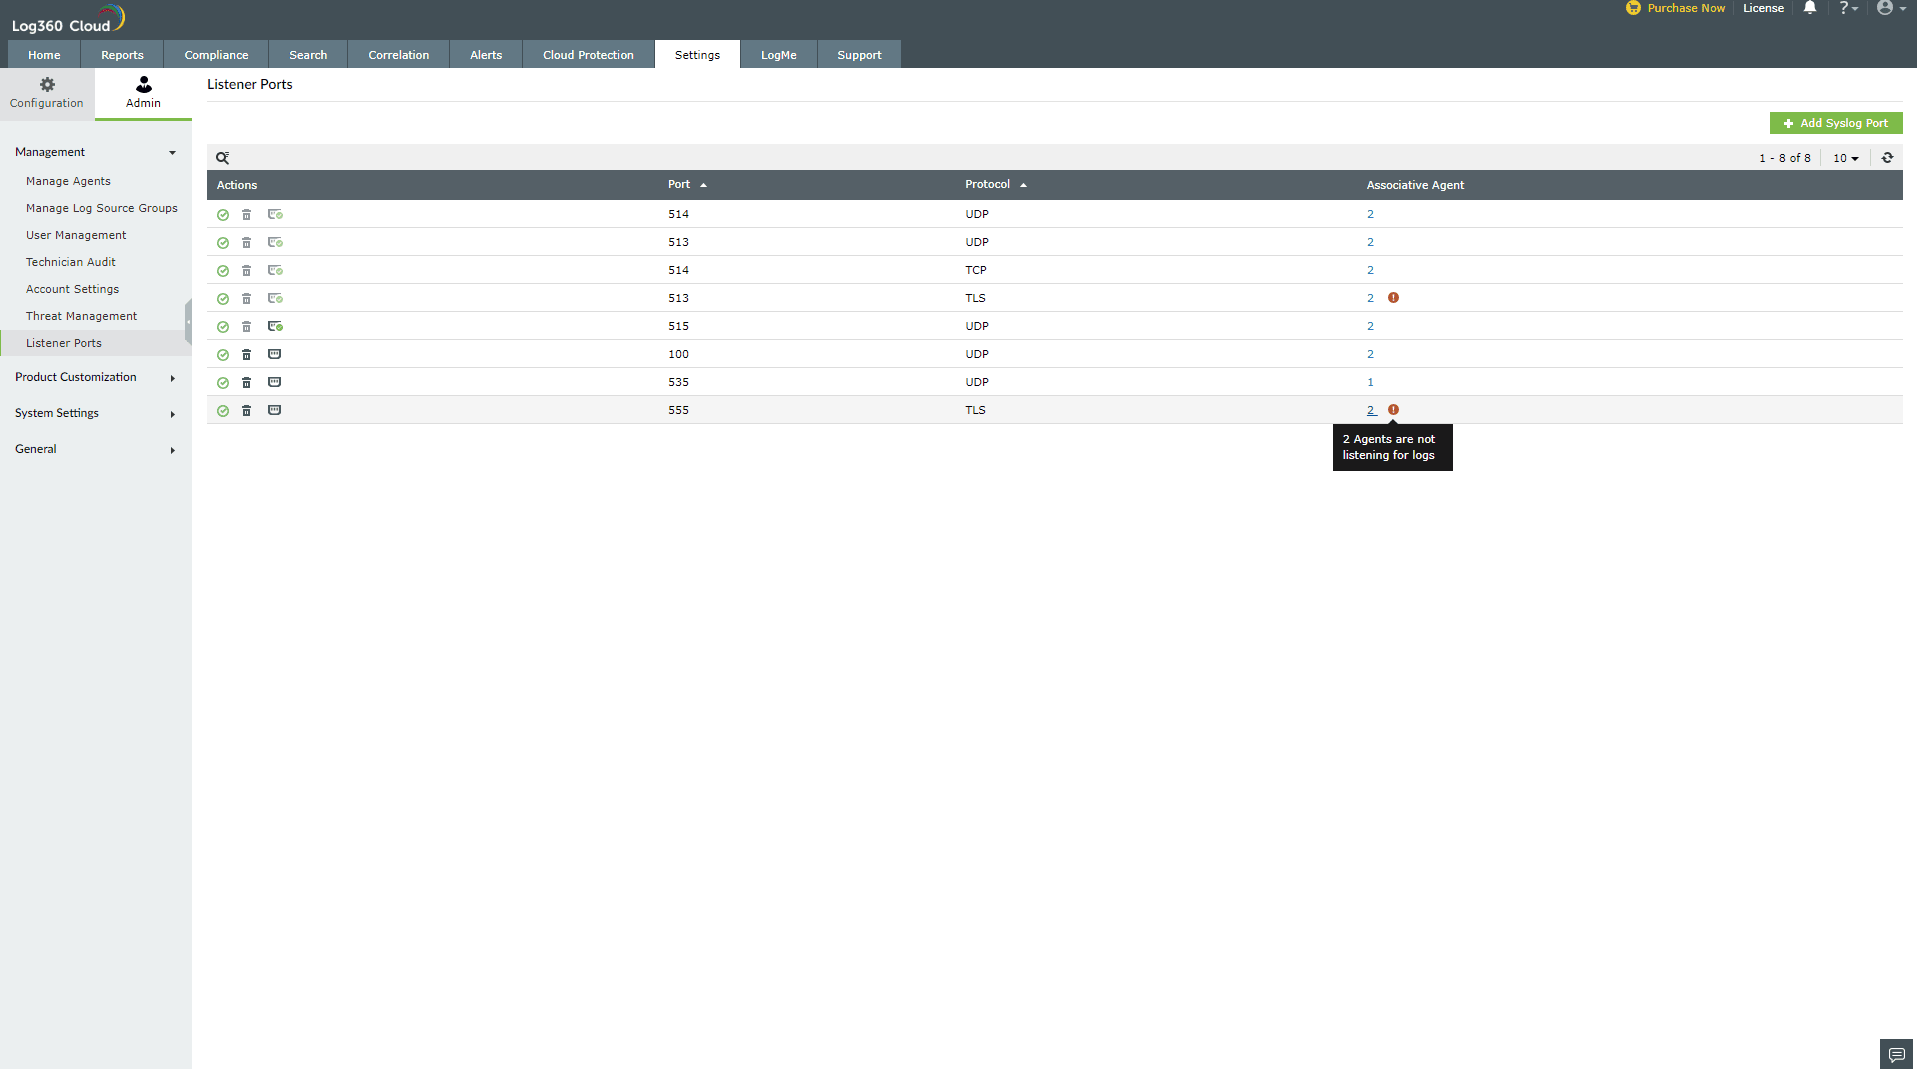This screenshot has height=1069, width=1917.
Task: Toggle enabled status for port 515 UDP
Action: pyautogui.click(x=223, y=327)
